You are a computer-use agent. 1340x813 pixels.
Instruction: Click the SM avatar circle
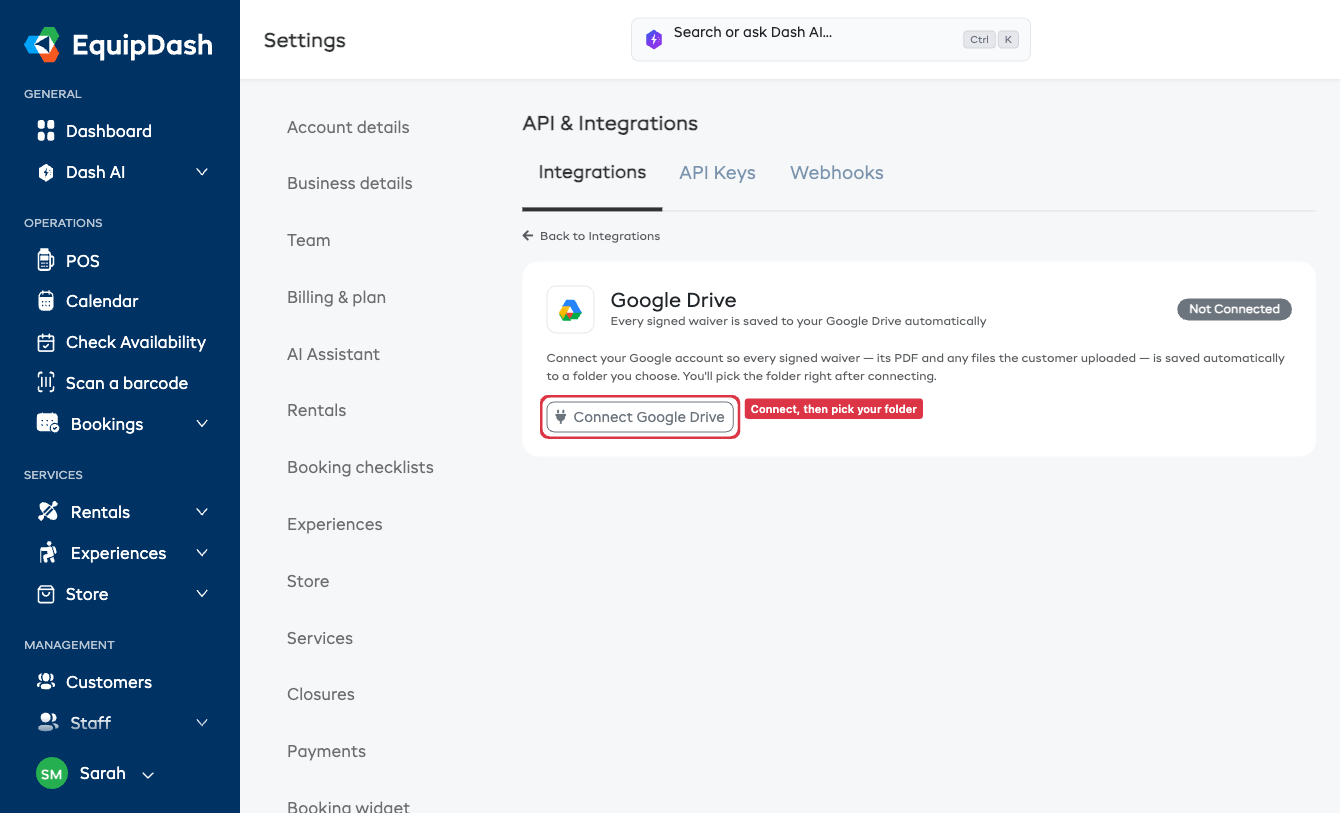point(52,774)
